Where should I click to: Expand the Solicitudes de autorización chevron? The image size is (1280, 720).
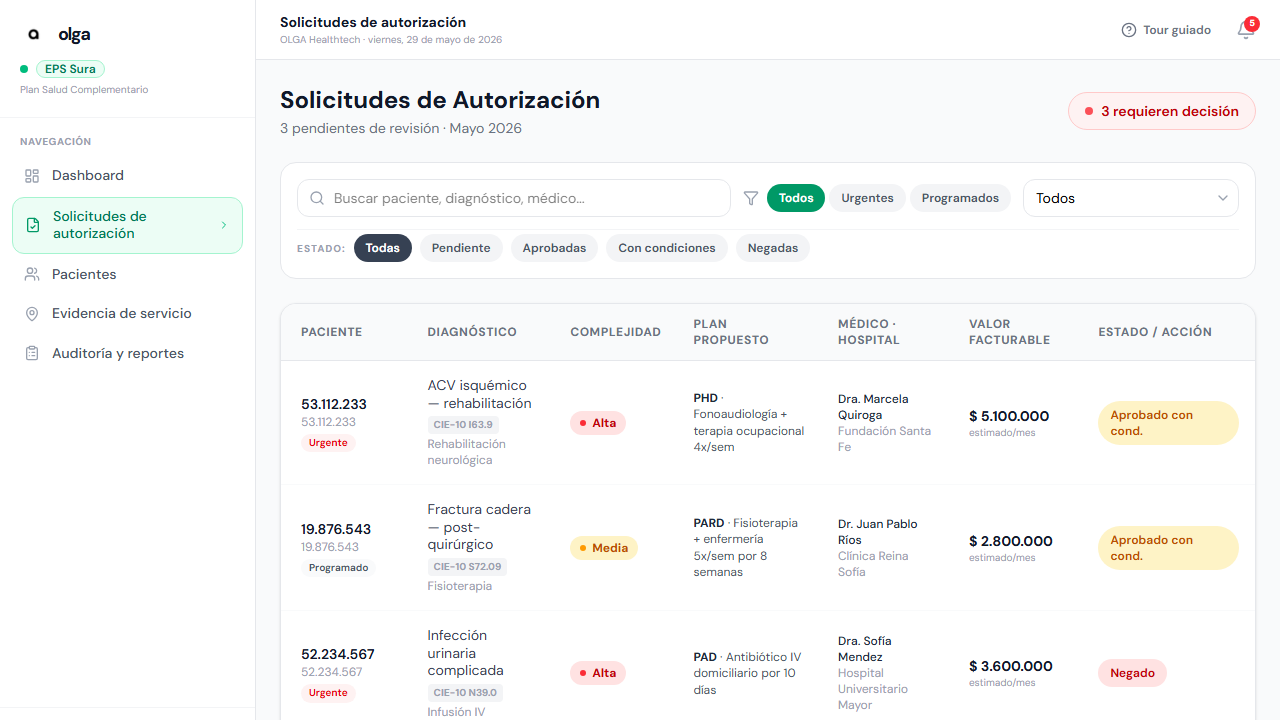click(x=224, y=225)
